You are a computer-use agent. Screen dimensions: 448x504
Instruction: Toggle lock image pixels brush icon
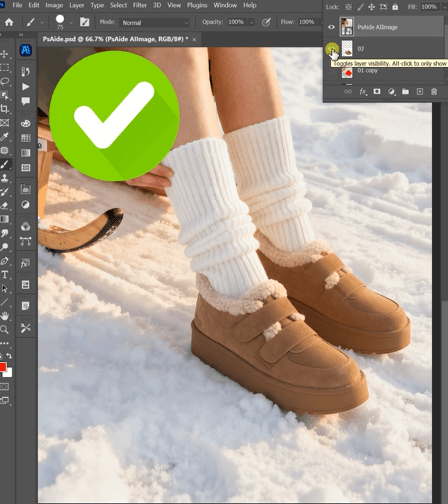pyautogui.click(x=360, y=7)
